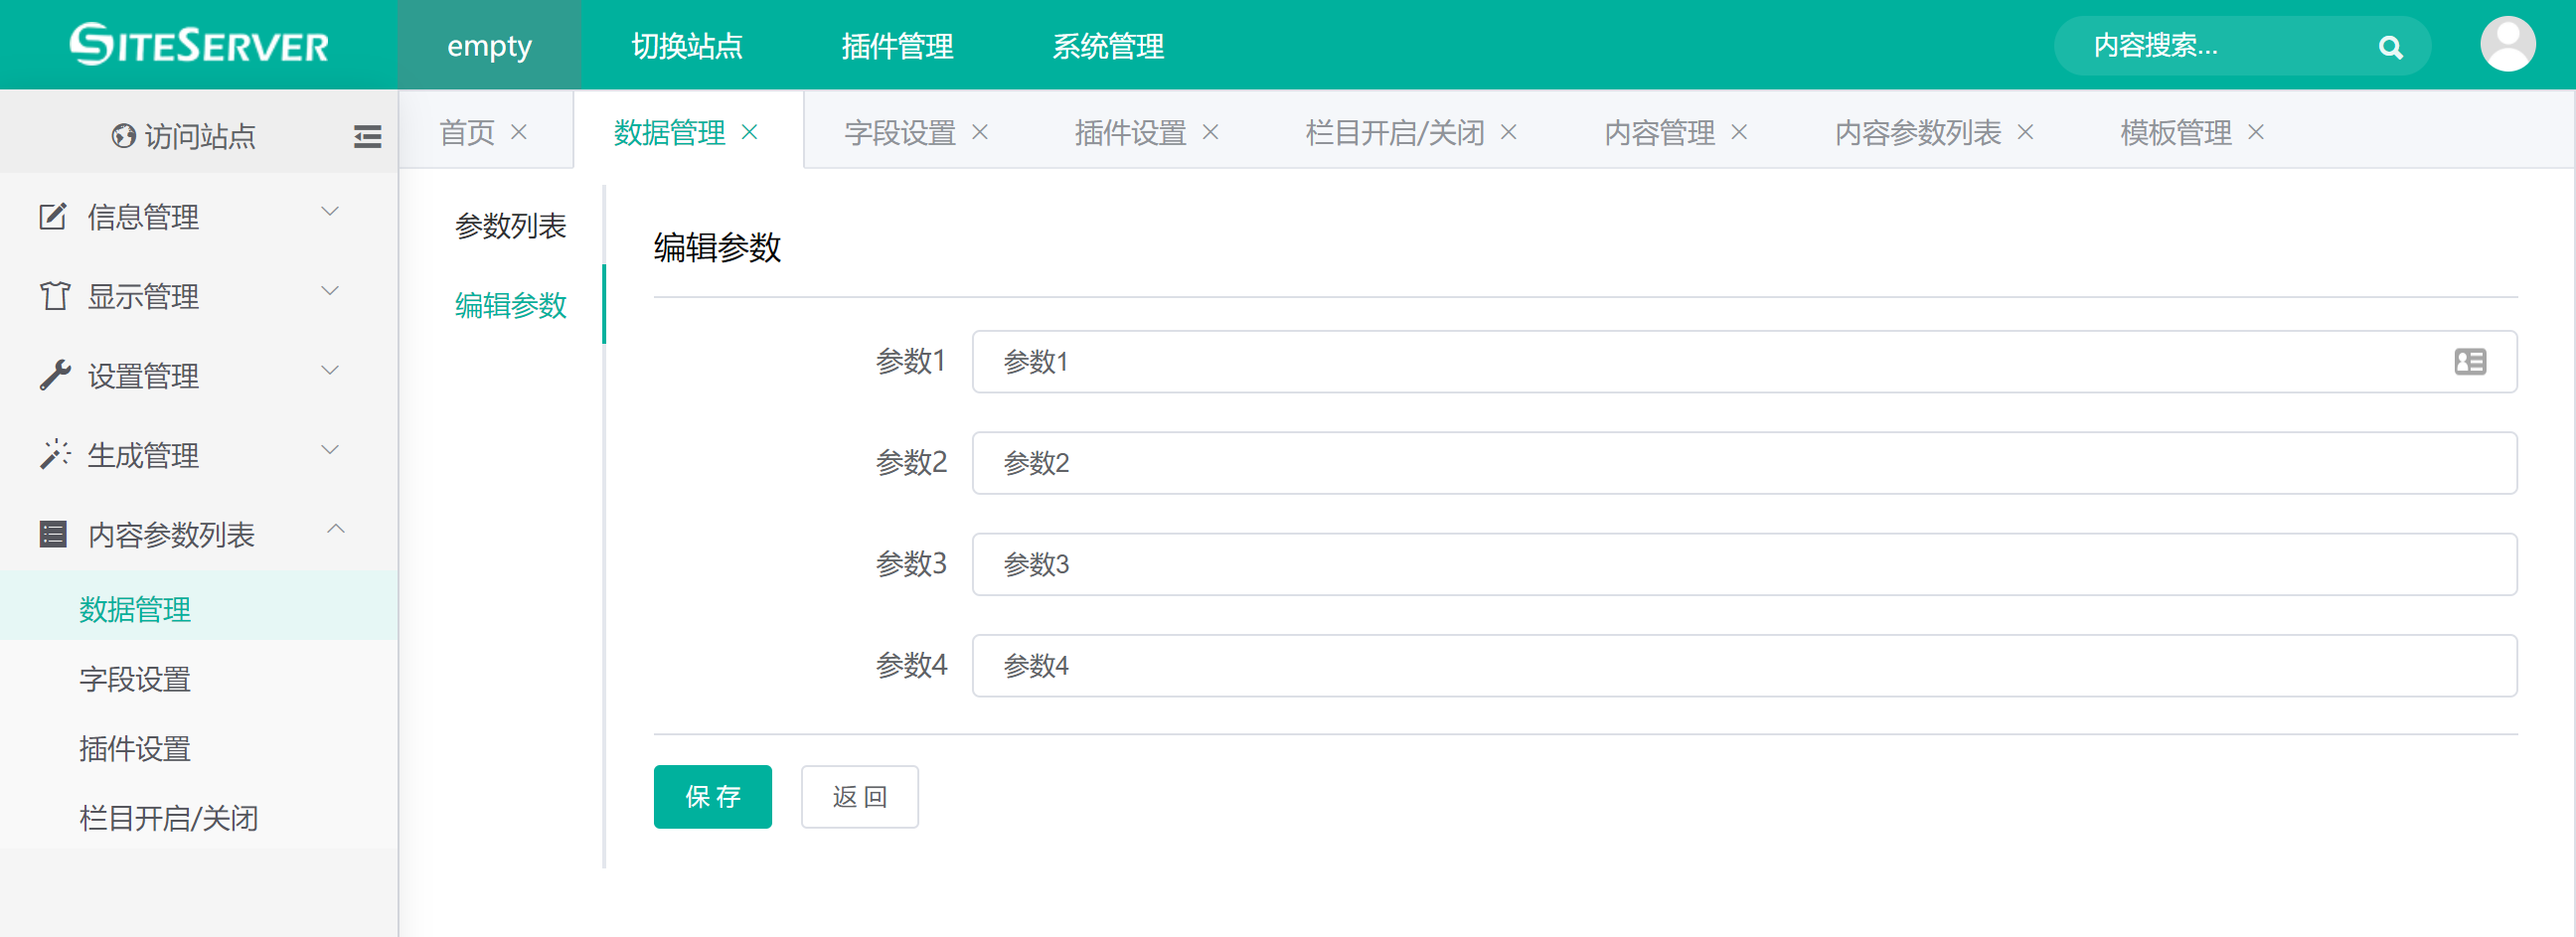Open 插件管理 in the top navigation
The height and width of the screenshot is (937, 2576).
[897, 46]
